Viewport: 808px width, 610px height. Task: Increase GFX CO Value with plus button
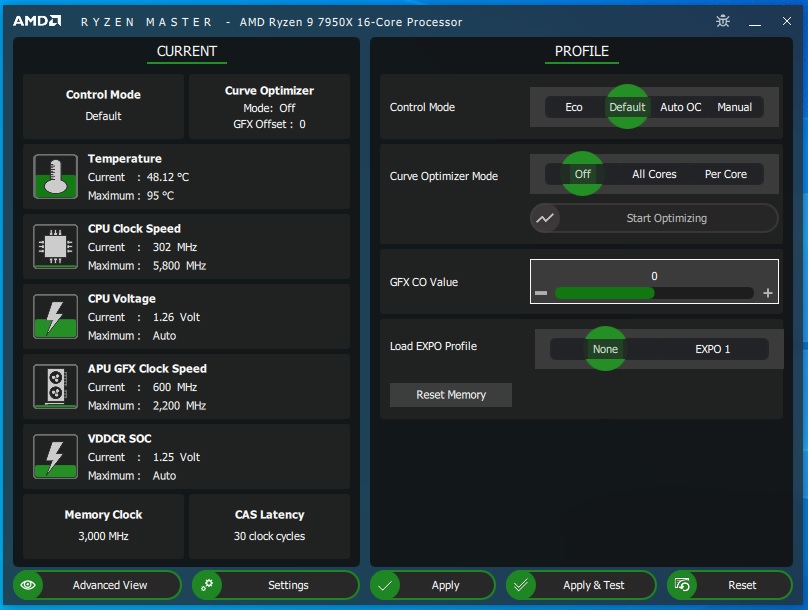click(x=768, y=293)
